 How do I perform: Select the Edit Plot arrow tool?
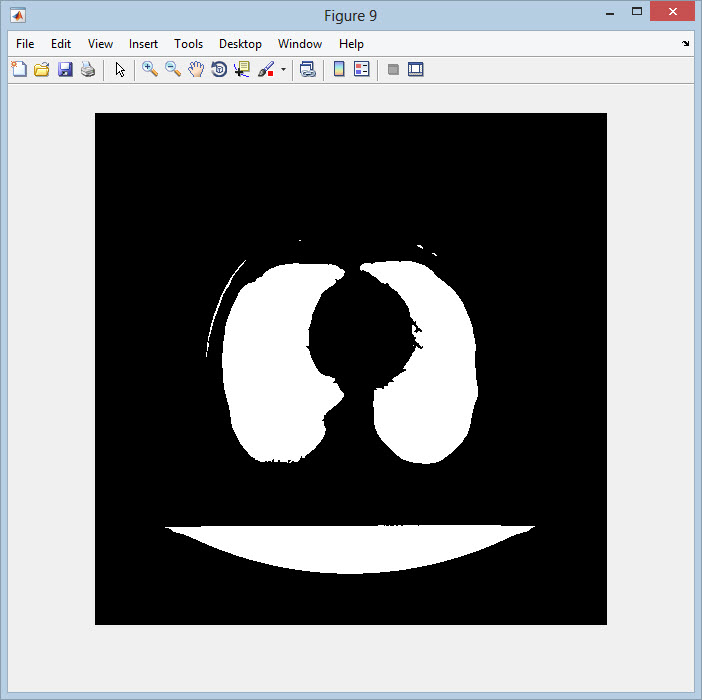point(120,69)
